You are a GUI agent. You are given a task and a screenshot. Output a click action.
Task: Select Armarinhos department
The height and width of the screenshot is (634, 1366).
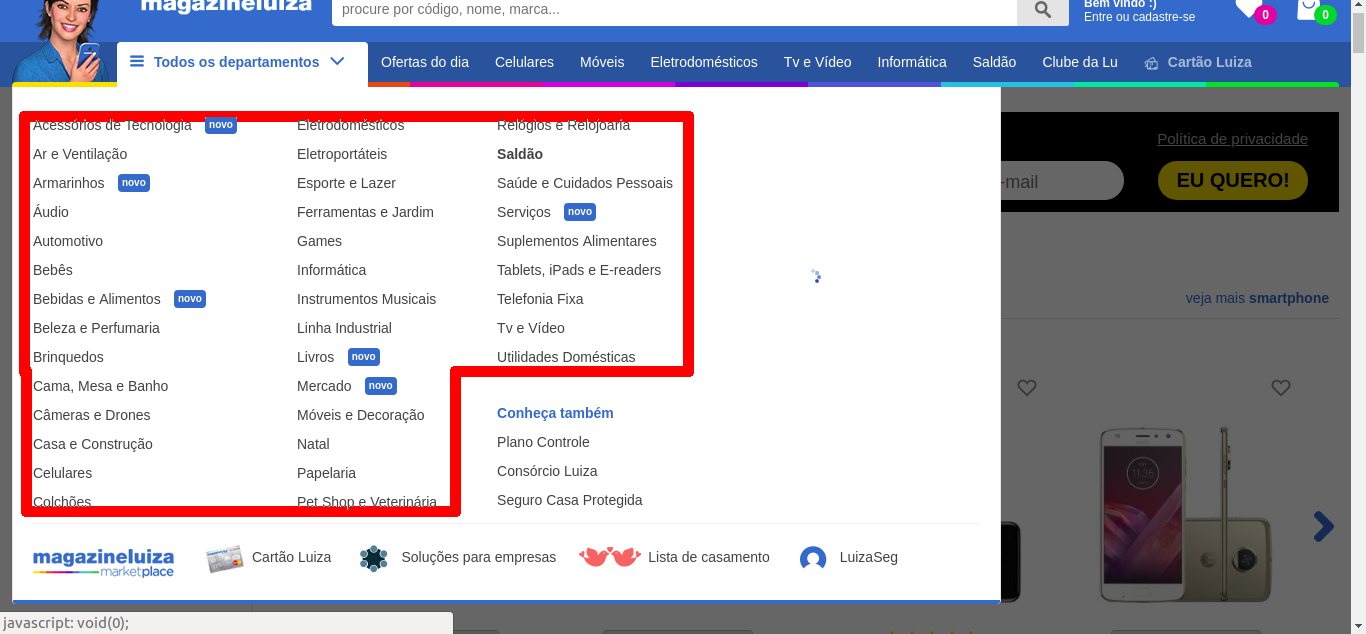click(69, 183)
